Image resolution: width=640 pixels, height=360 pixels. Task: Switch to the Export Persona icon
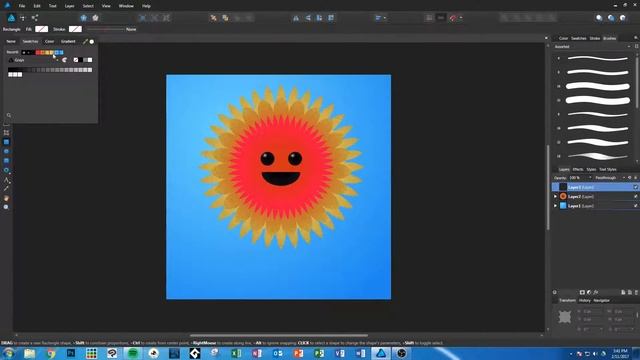tap(35, 18)
